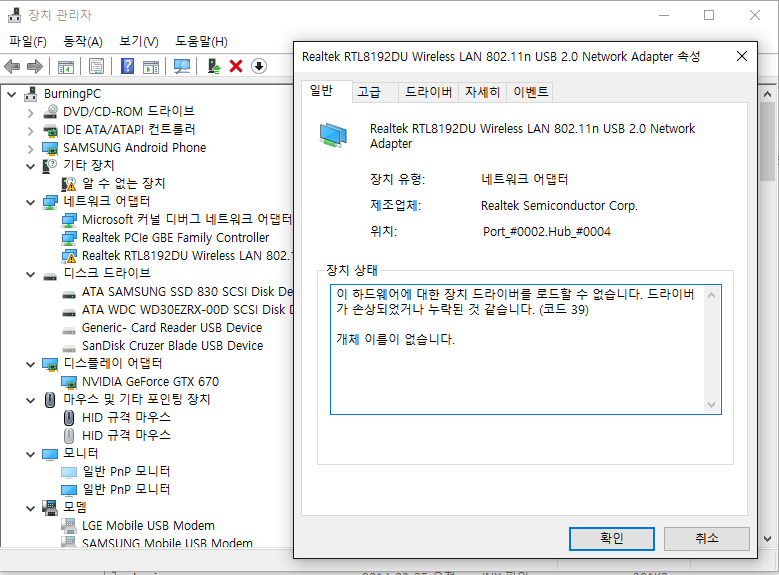Select Realtek PCIe GBE Family Controller
Screen dimensions: 779x575
175,238
